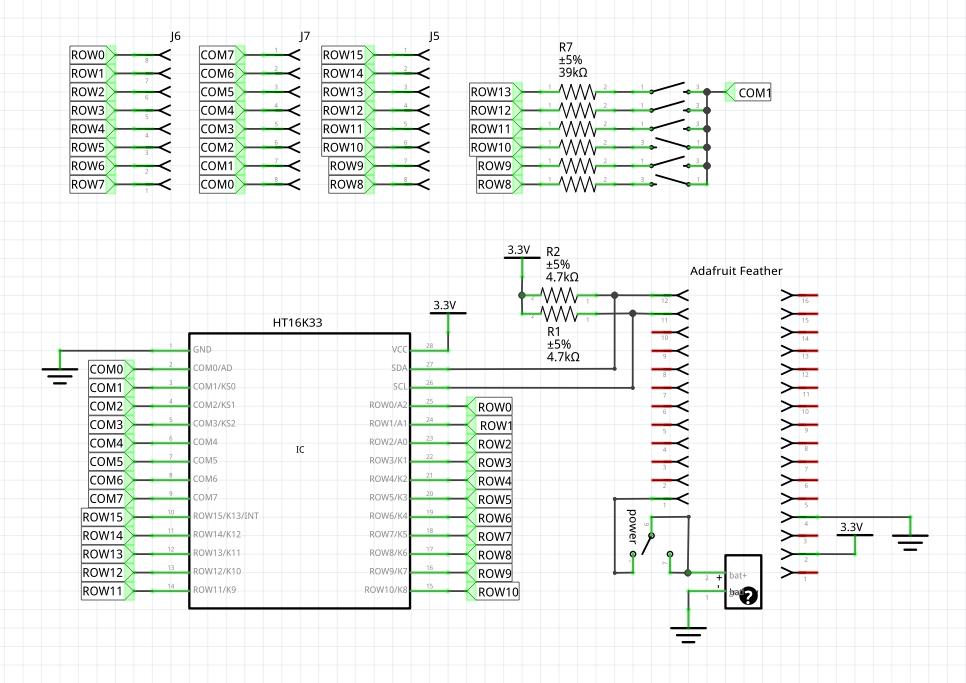
Task: Select the COM0 net label on connector J7
Action: [x=222, y=184]
